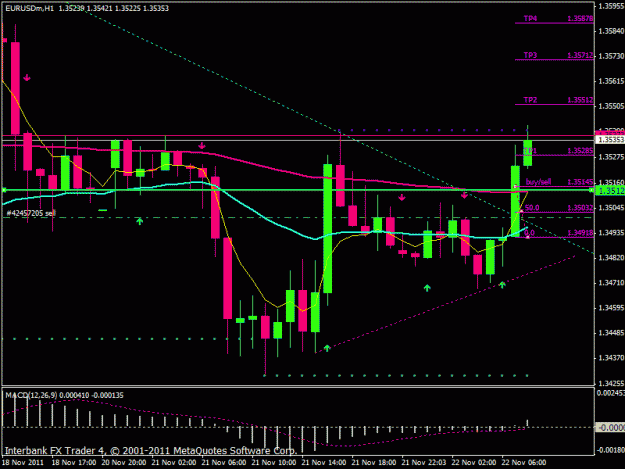
Task: Click the current price tag 1.35353
Action: click(610, 139)
